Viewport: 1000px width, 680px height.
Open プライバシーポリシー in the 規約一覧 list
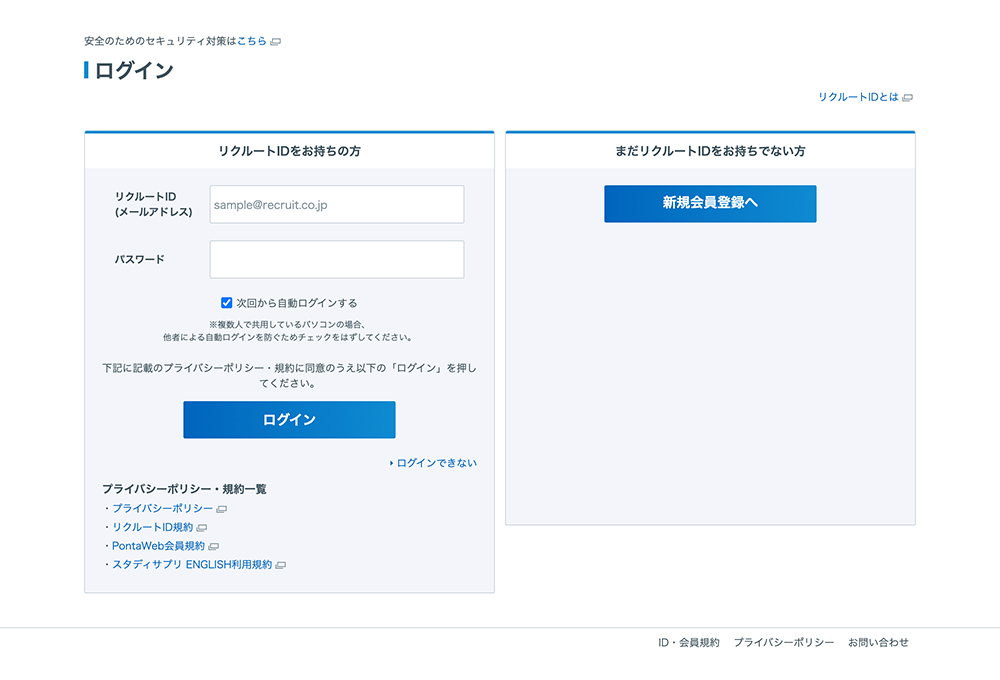click(162, 509)
